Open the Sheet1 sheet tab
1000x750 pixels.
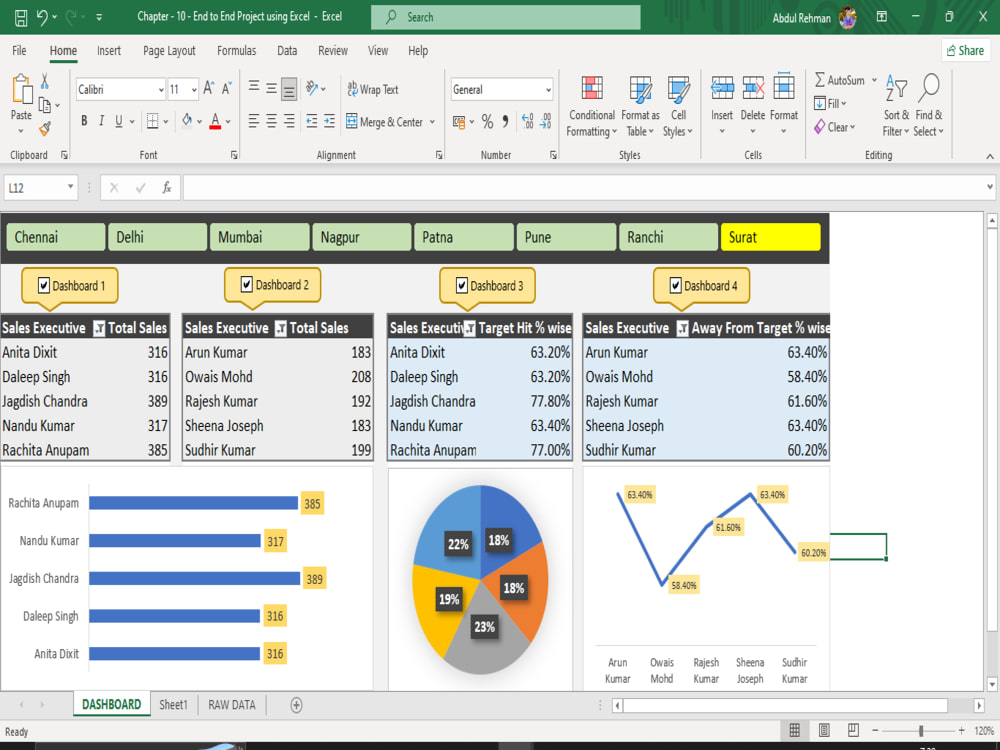point(173,705)
